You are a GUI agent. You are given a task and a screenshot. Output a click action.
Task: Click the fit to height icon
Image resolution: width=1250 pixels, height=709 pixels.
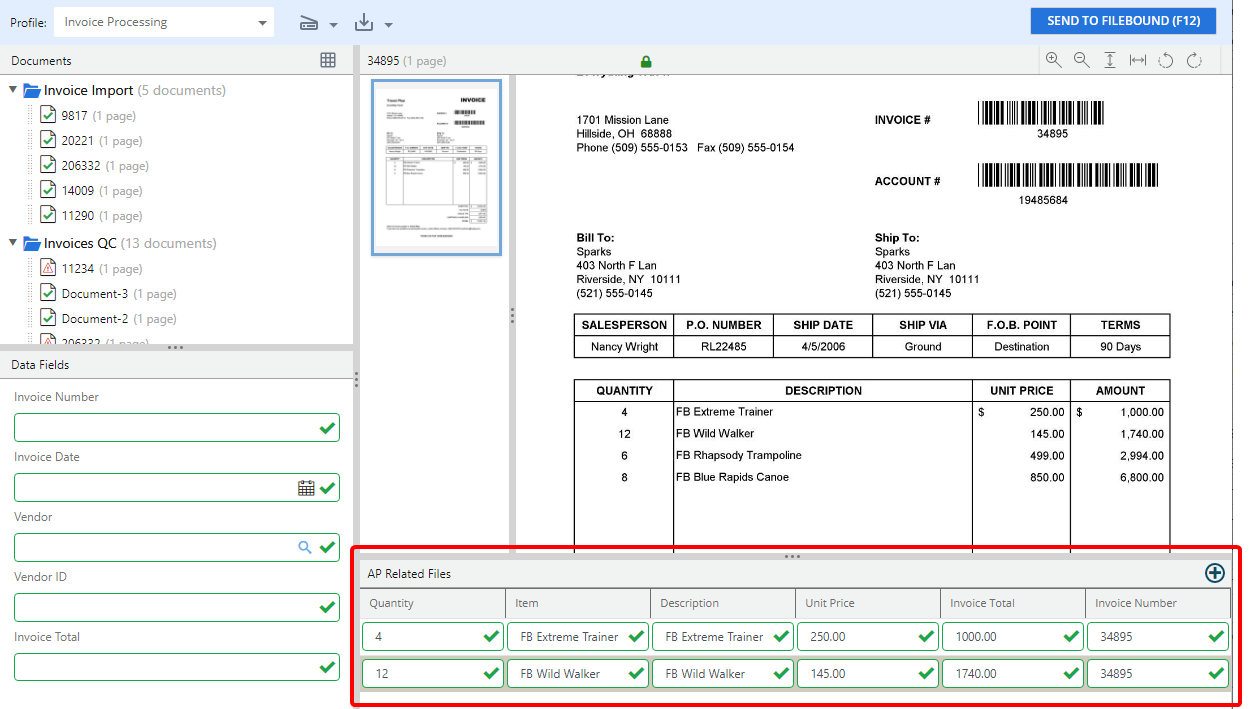[1110, 60]
